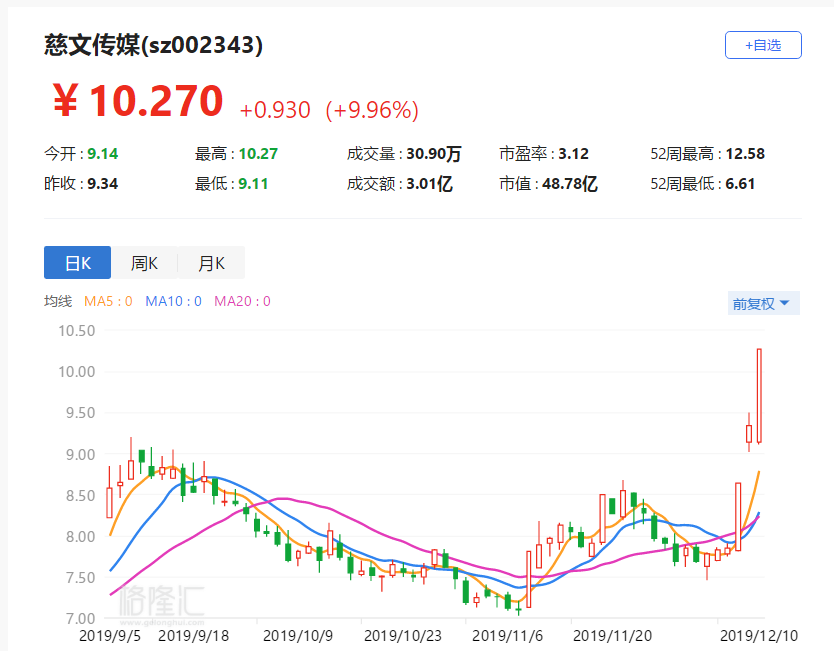The image size is (834, 651).
Task: Click the x-axis date 2019/10/23
Action: pyautogui.click(x=403, y=636)
